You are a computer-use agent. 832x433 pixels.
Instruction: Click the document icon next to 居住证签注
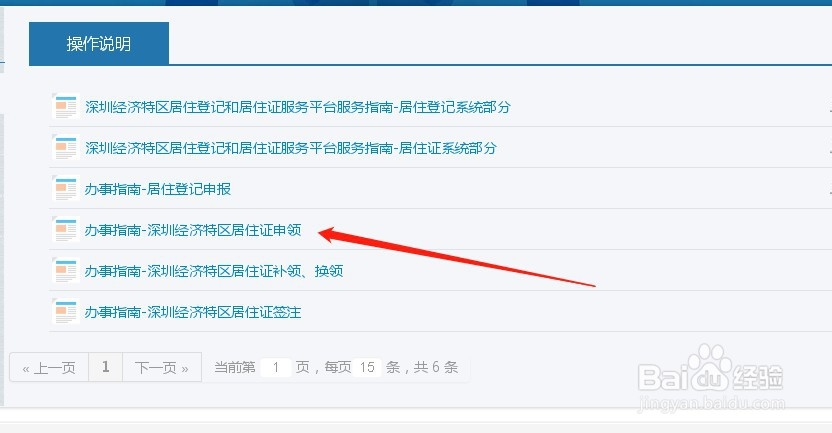[x=66, y=311]
